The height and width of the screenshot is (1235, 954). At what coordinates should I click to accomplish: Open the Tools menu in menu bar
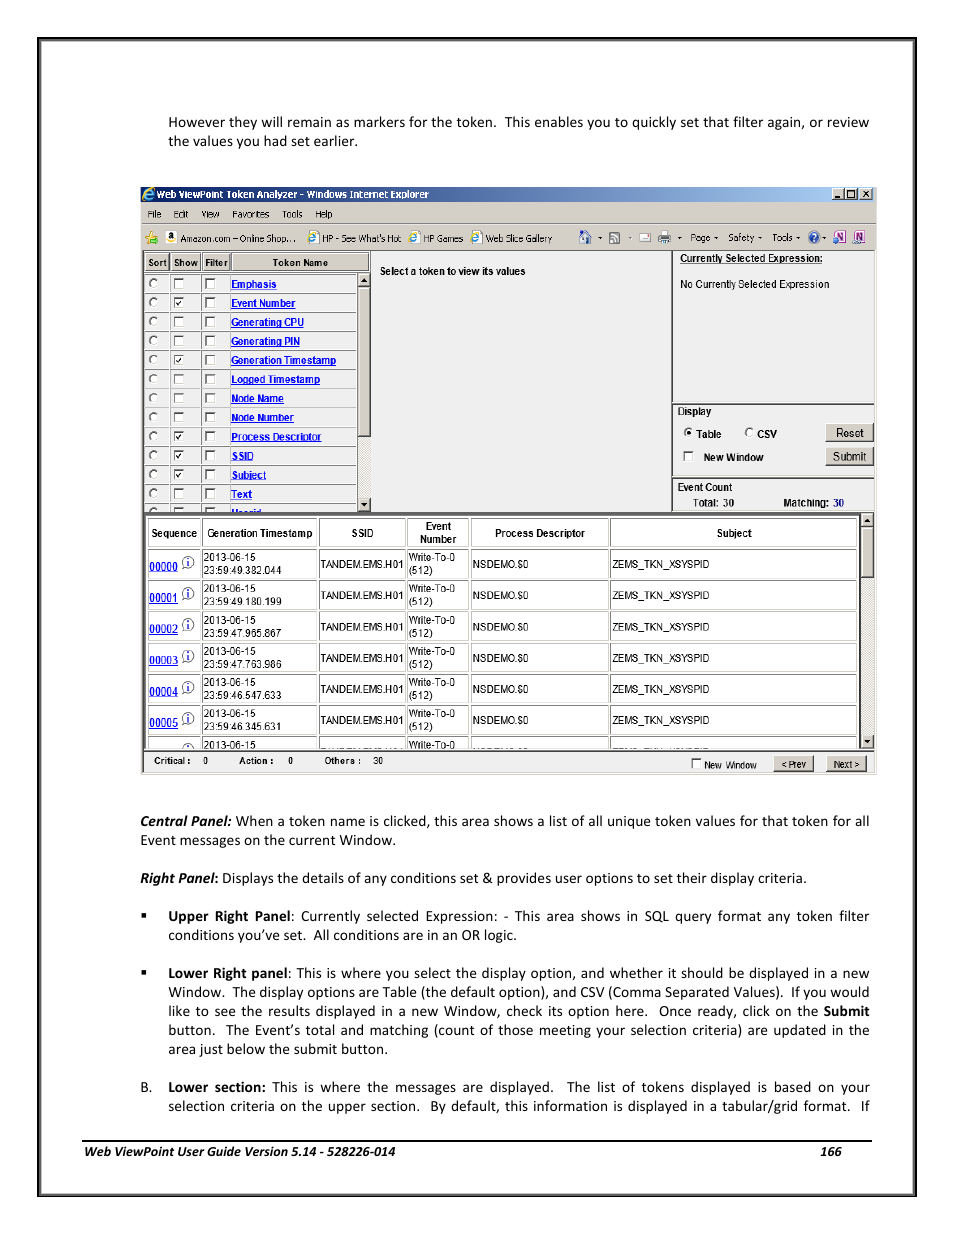point(292,214)
